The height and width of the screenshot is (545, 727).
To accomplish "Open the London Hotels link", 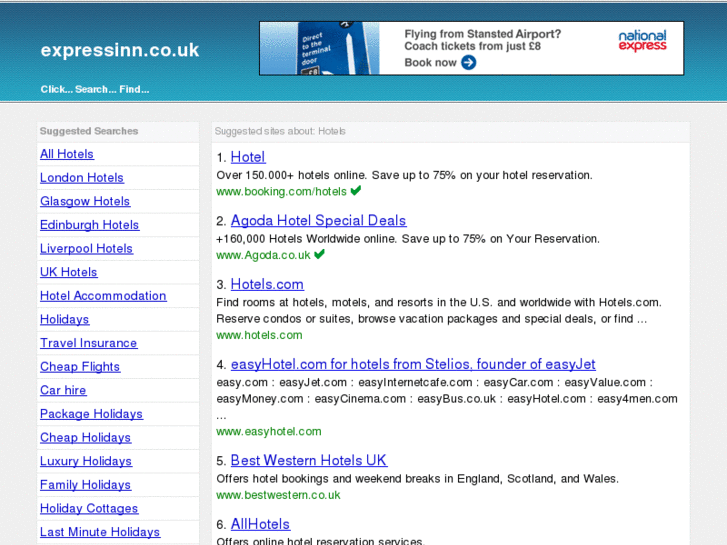I will [82, 178].
